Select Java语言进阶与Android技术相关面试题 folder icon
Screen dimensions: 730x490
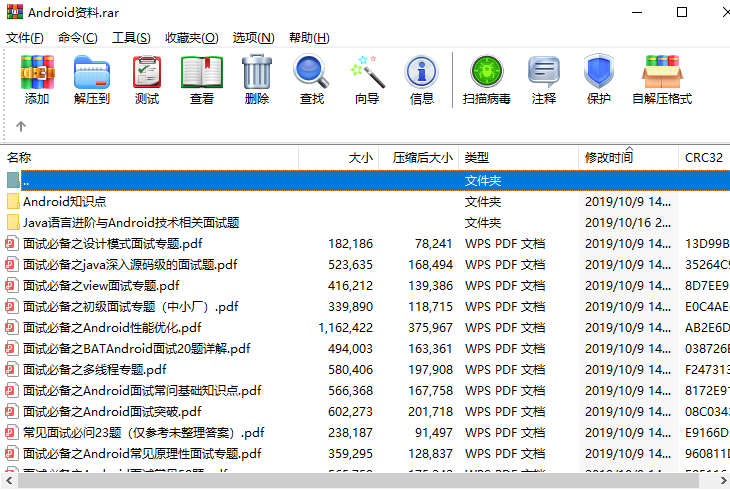14,223
